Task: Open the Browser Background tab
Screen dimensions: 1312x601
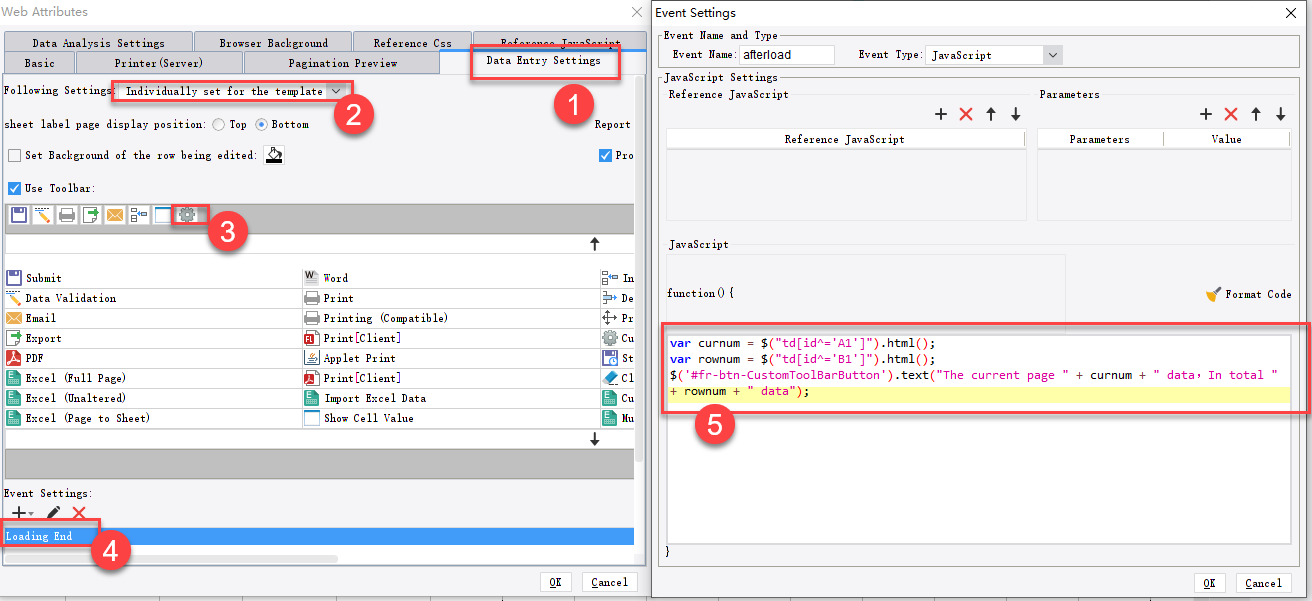Action: pos(272,42)
